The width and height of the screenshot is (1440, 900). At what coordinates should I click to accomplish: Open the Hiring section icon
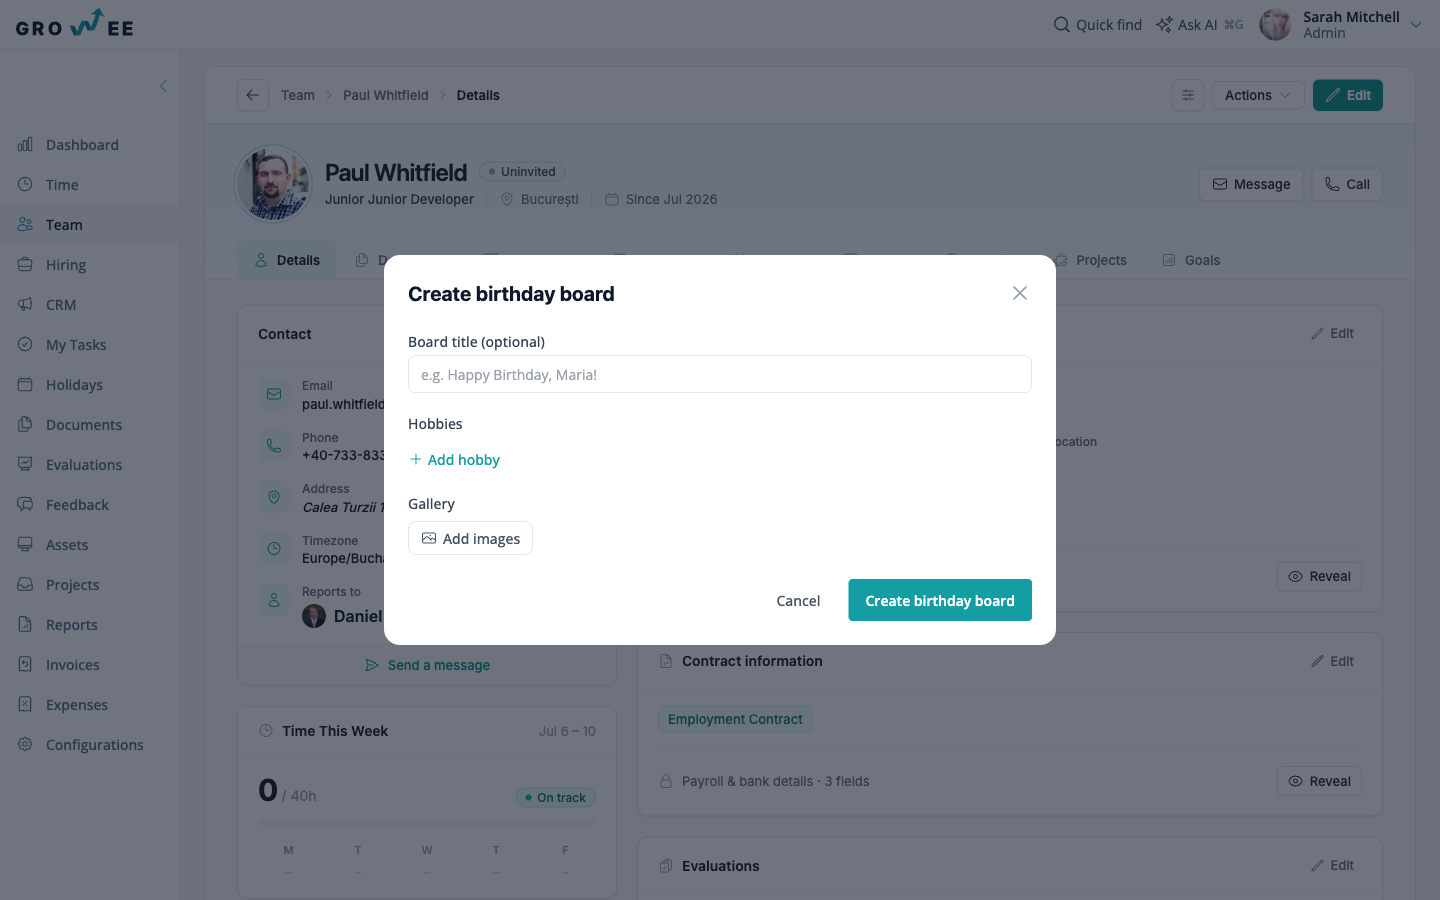tap(25, 265)
